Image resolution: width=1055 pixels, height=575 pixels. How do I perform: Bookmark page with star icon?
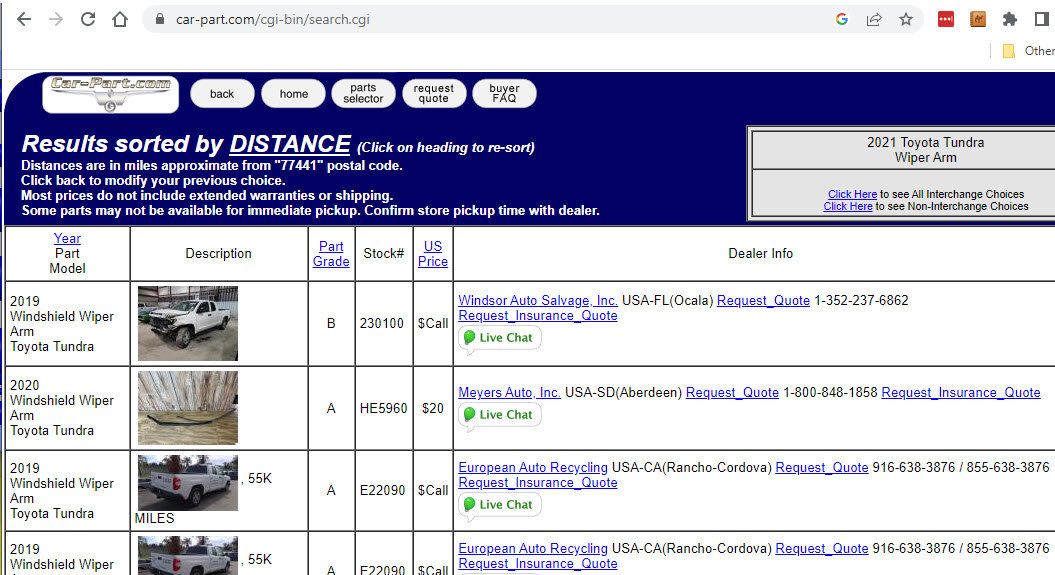(x=906, y=19)
